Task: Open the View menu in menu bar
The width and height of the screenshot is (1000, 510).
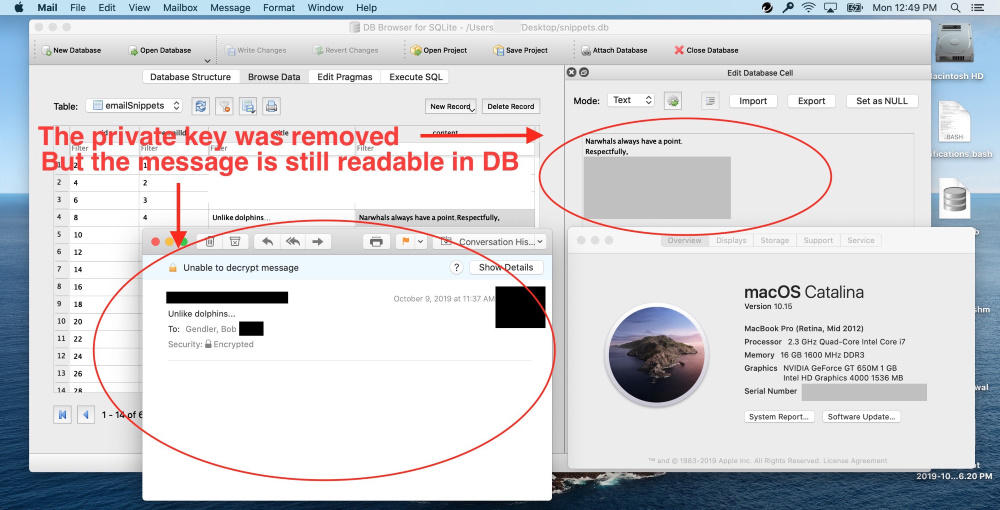Action: 139,8
